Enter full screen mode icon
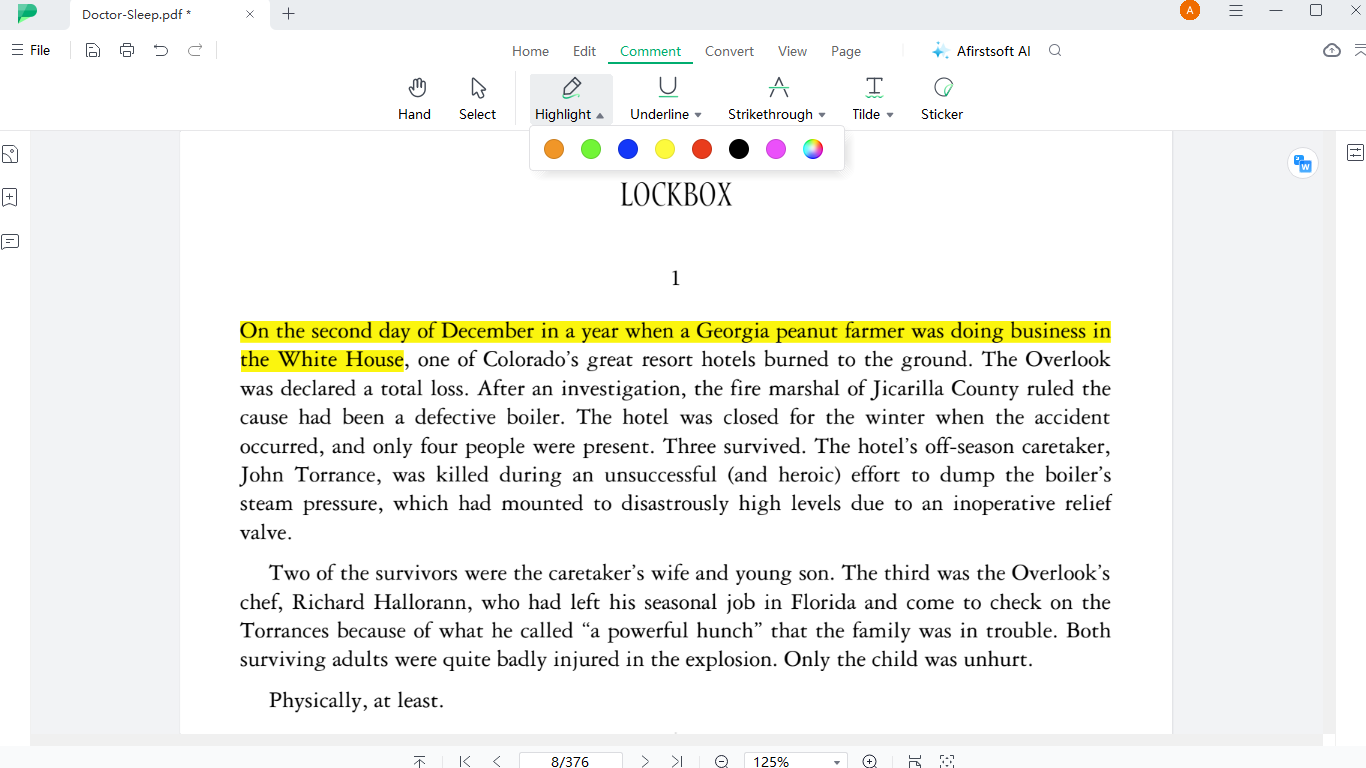 pyautogui.click(x=947, y=762)
